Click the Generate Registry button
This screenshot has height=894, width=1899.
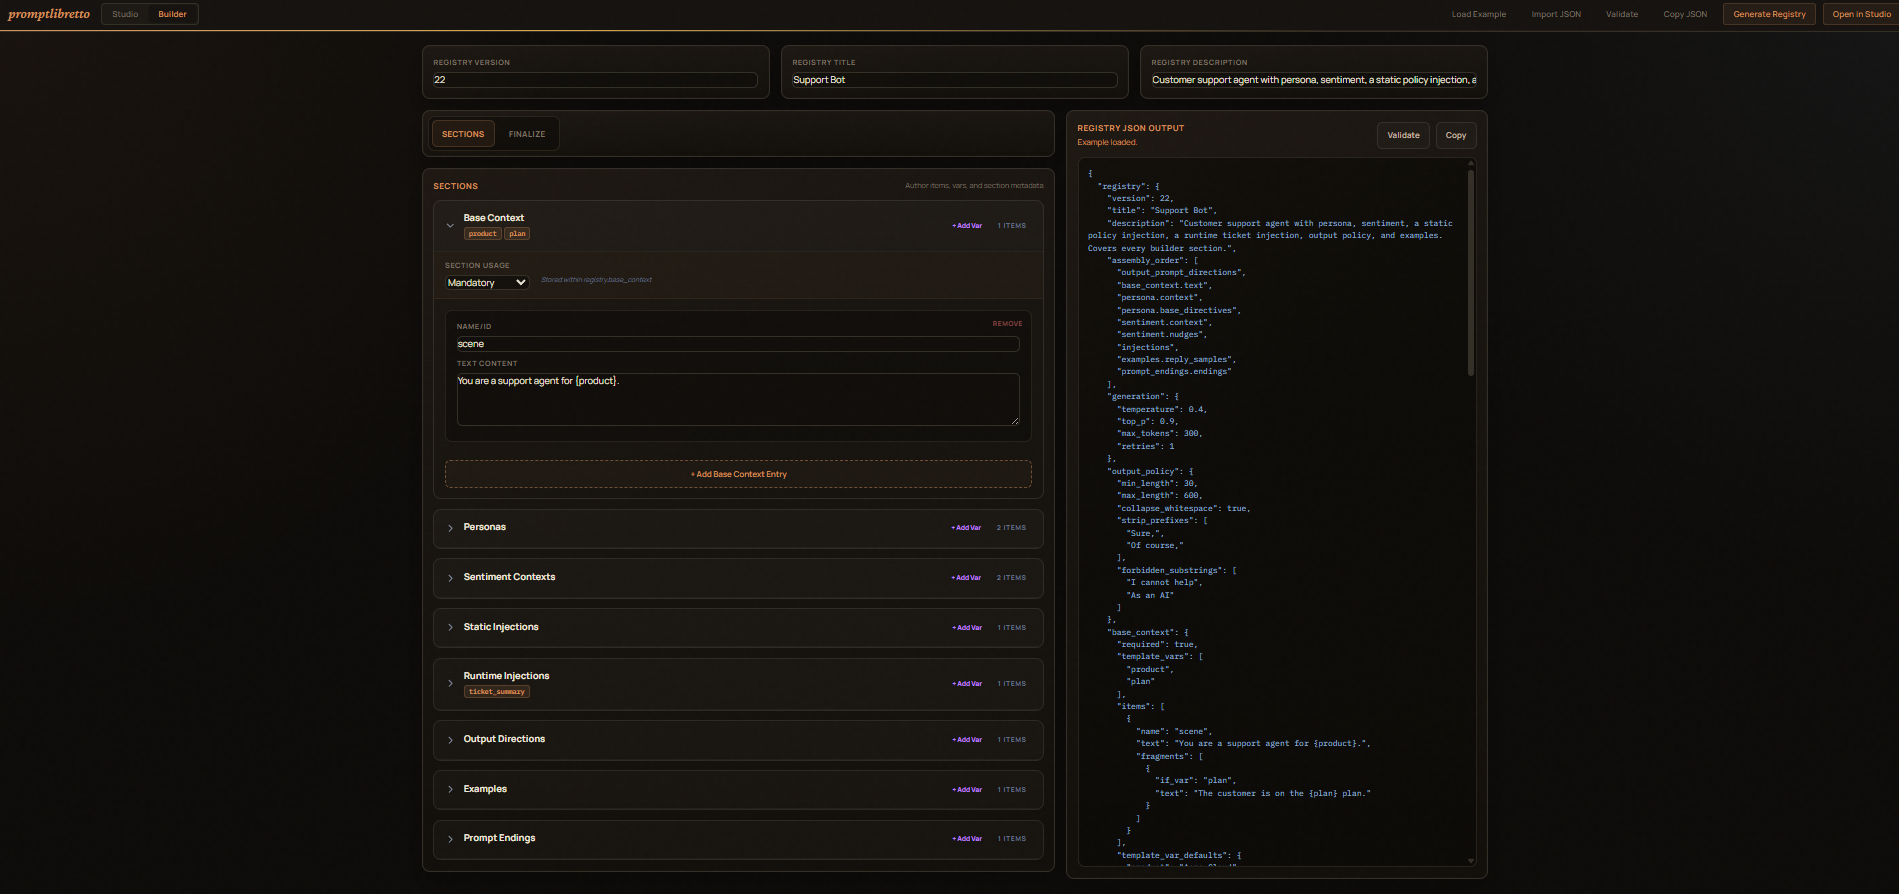coord(1769,14)
